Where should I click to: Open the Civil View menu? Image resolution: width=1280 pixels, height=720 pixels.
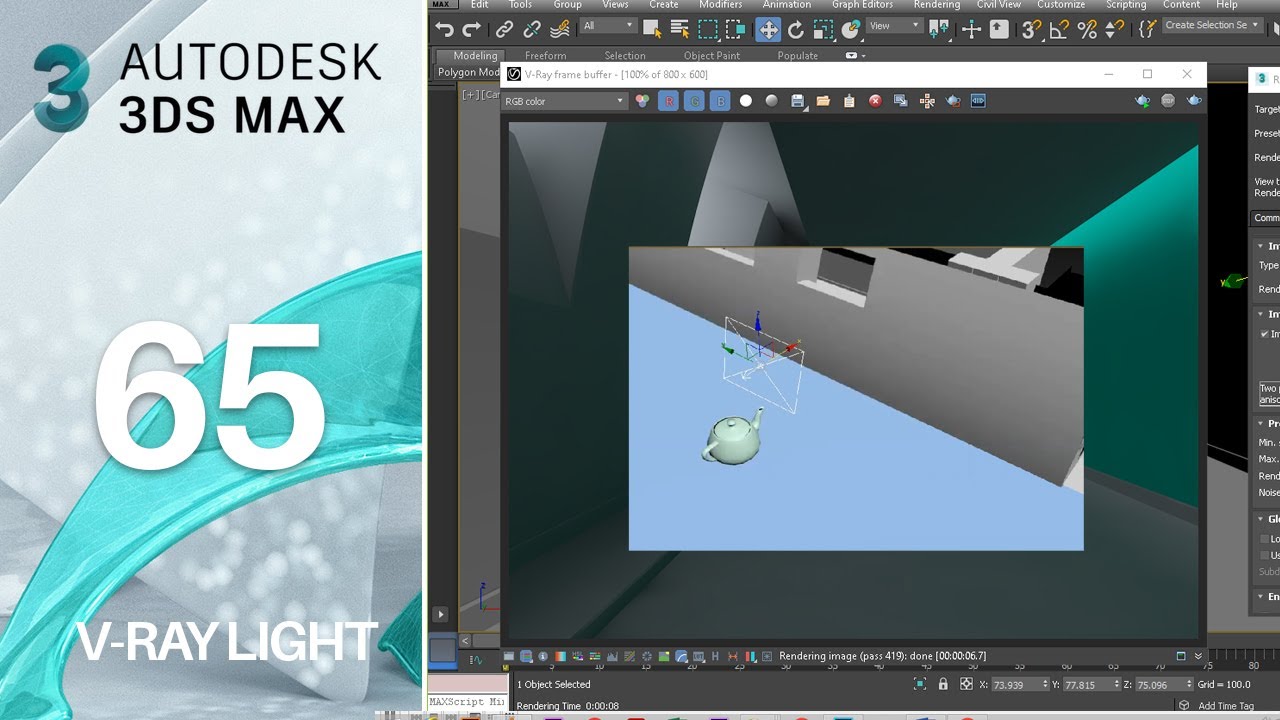pos(999,5)
